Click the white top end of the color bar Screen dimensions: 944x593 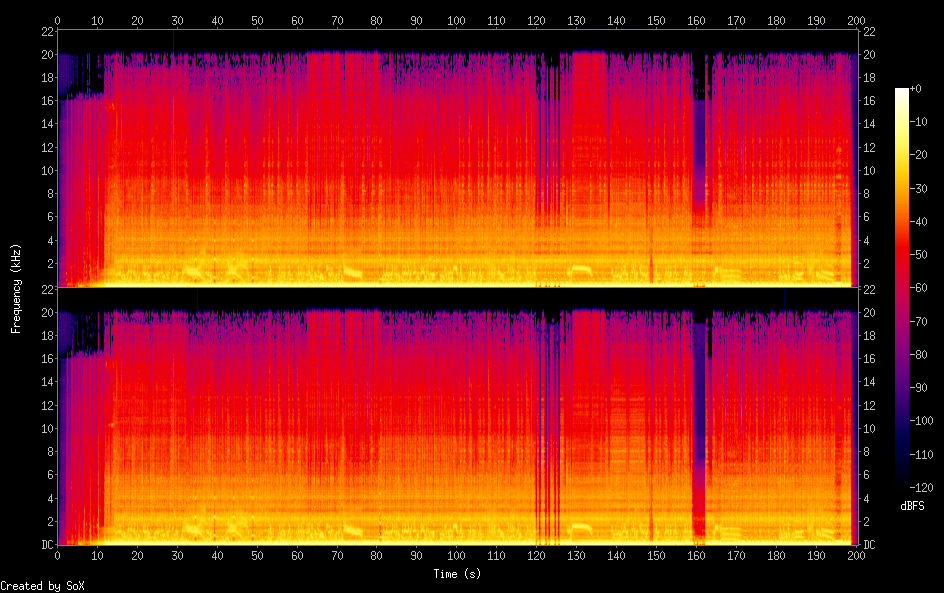pyautogui.click(x=902, y=92)
